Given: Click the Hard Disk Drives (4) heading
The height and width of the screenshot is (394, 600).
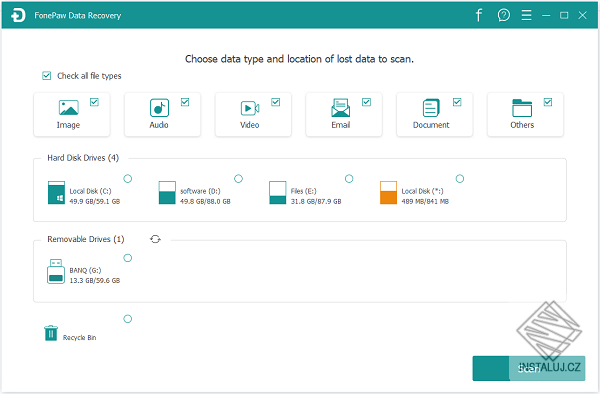Looking at the screenshot, I should pos(83,158).
